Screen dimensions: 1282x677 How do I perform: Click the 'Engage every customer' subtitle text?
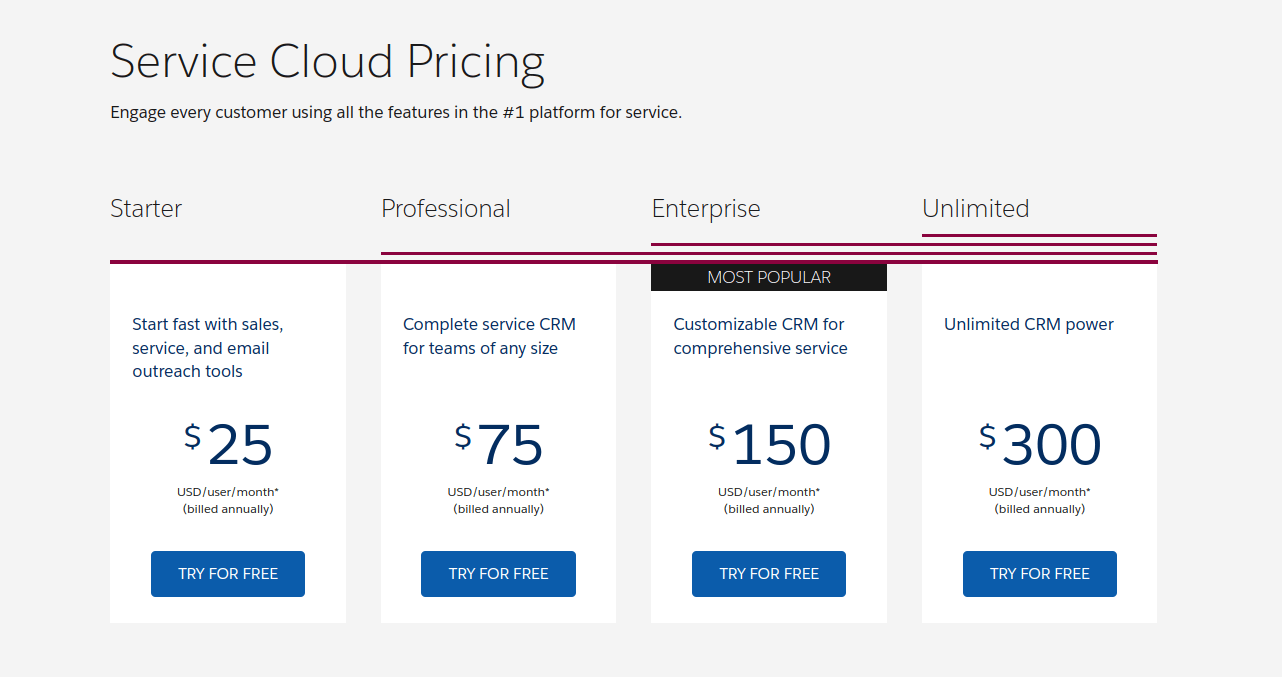[x=396, y=112]
